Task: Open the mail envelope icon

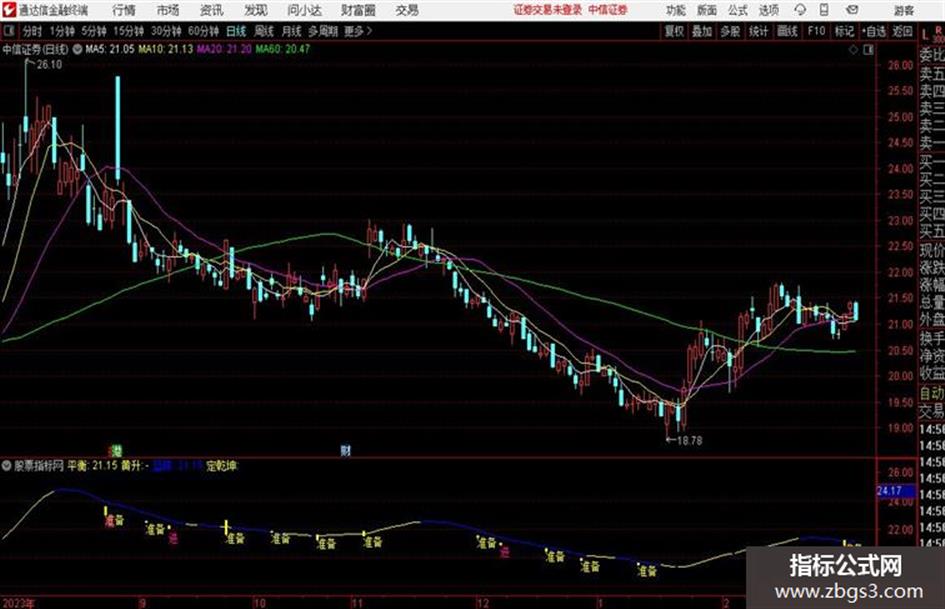Action: click(x=852, y=10)
